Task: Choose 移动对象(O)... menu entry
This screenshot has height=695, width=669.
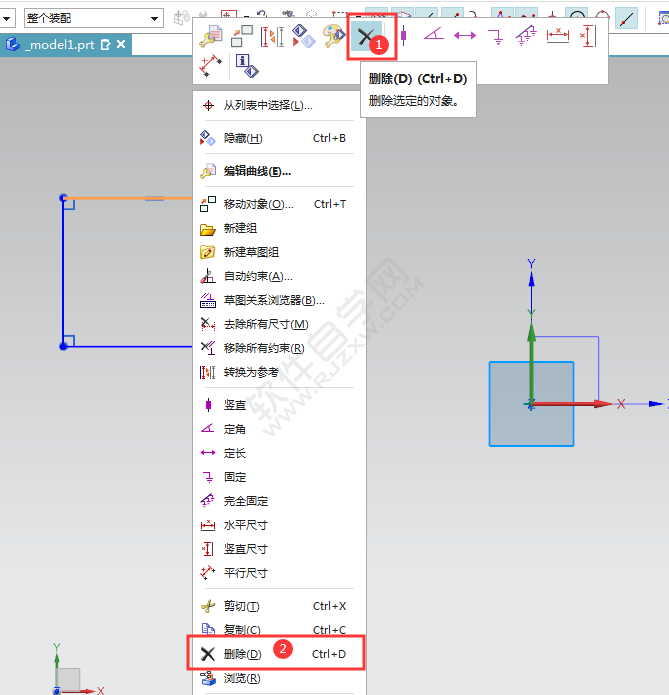Action: click(x=280, y=204)
